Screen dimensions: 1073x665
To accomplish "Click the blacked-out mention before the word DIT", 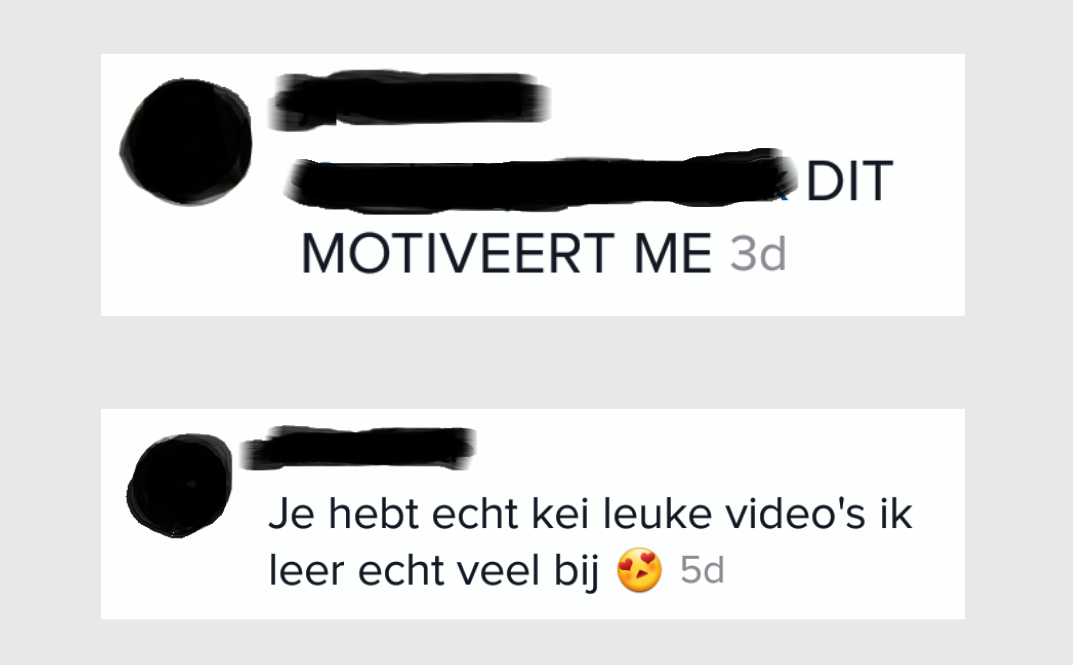I will pyautogui.click(x=541, y=179).
